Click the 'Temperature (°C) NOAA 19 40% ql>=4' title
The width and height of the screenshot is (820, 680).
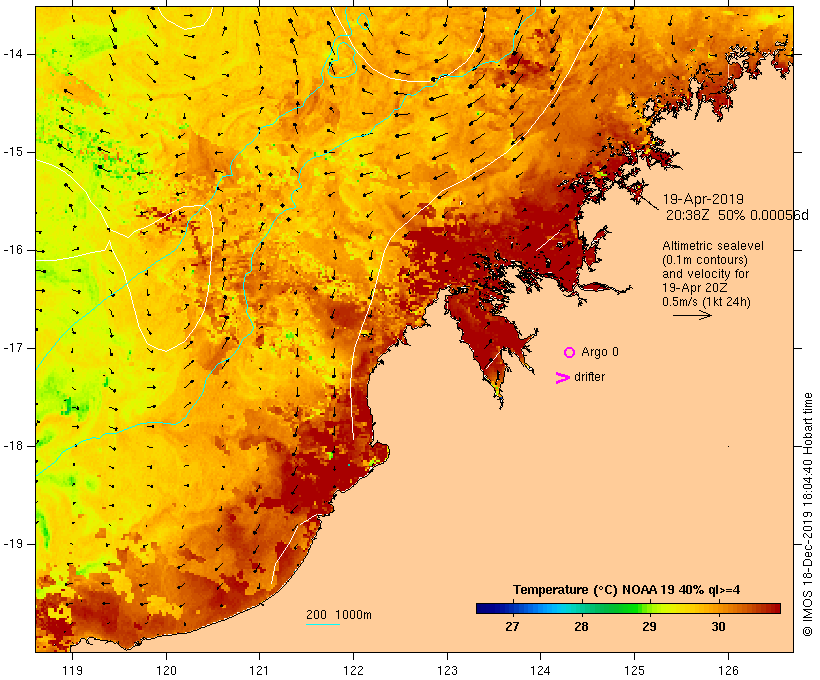click(627, 590)
